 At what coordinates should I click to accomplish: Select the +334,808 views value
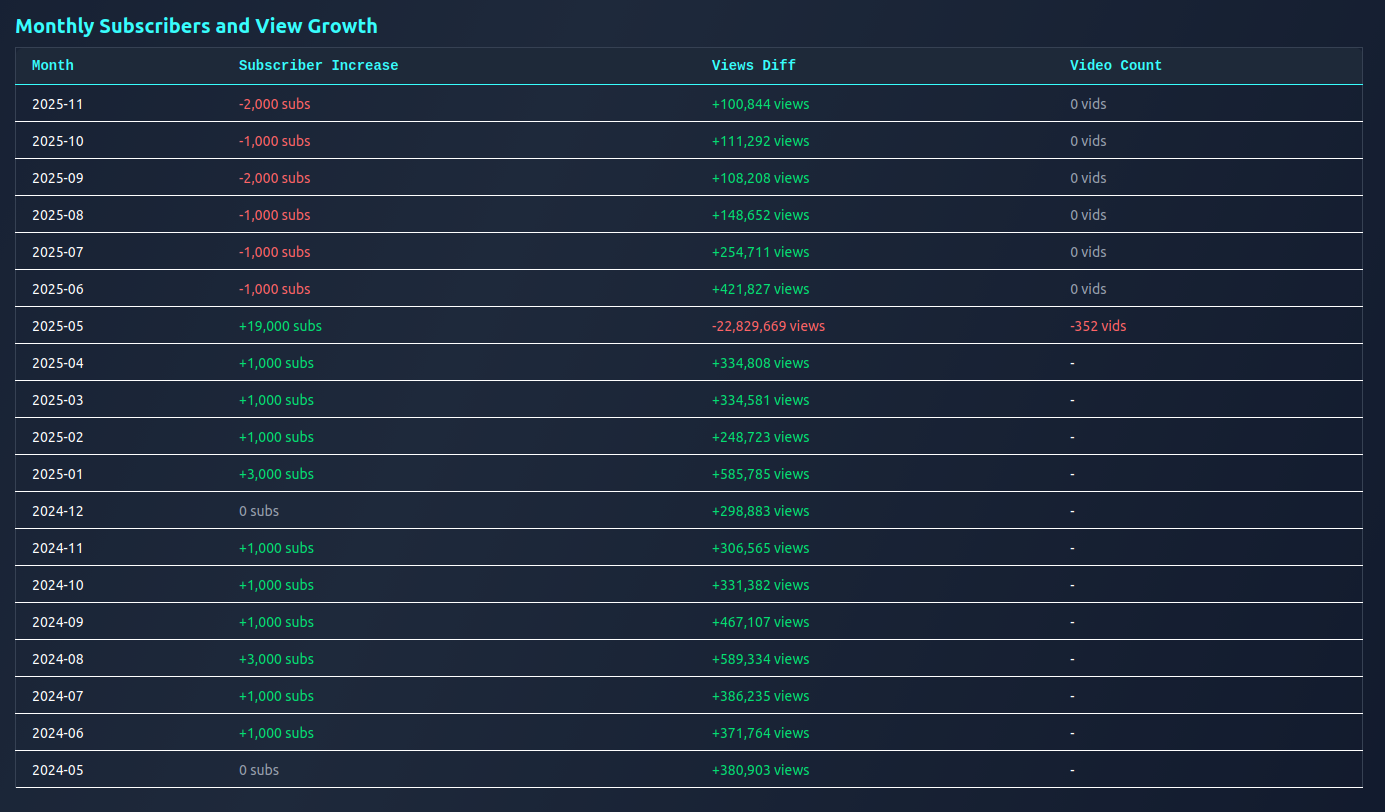pos(761,363)
